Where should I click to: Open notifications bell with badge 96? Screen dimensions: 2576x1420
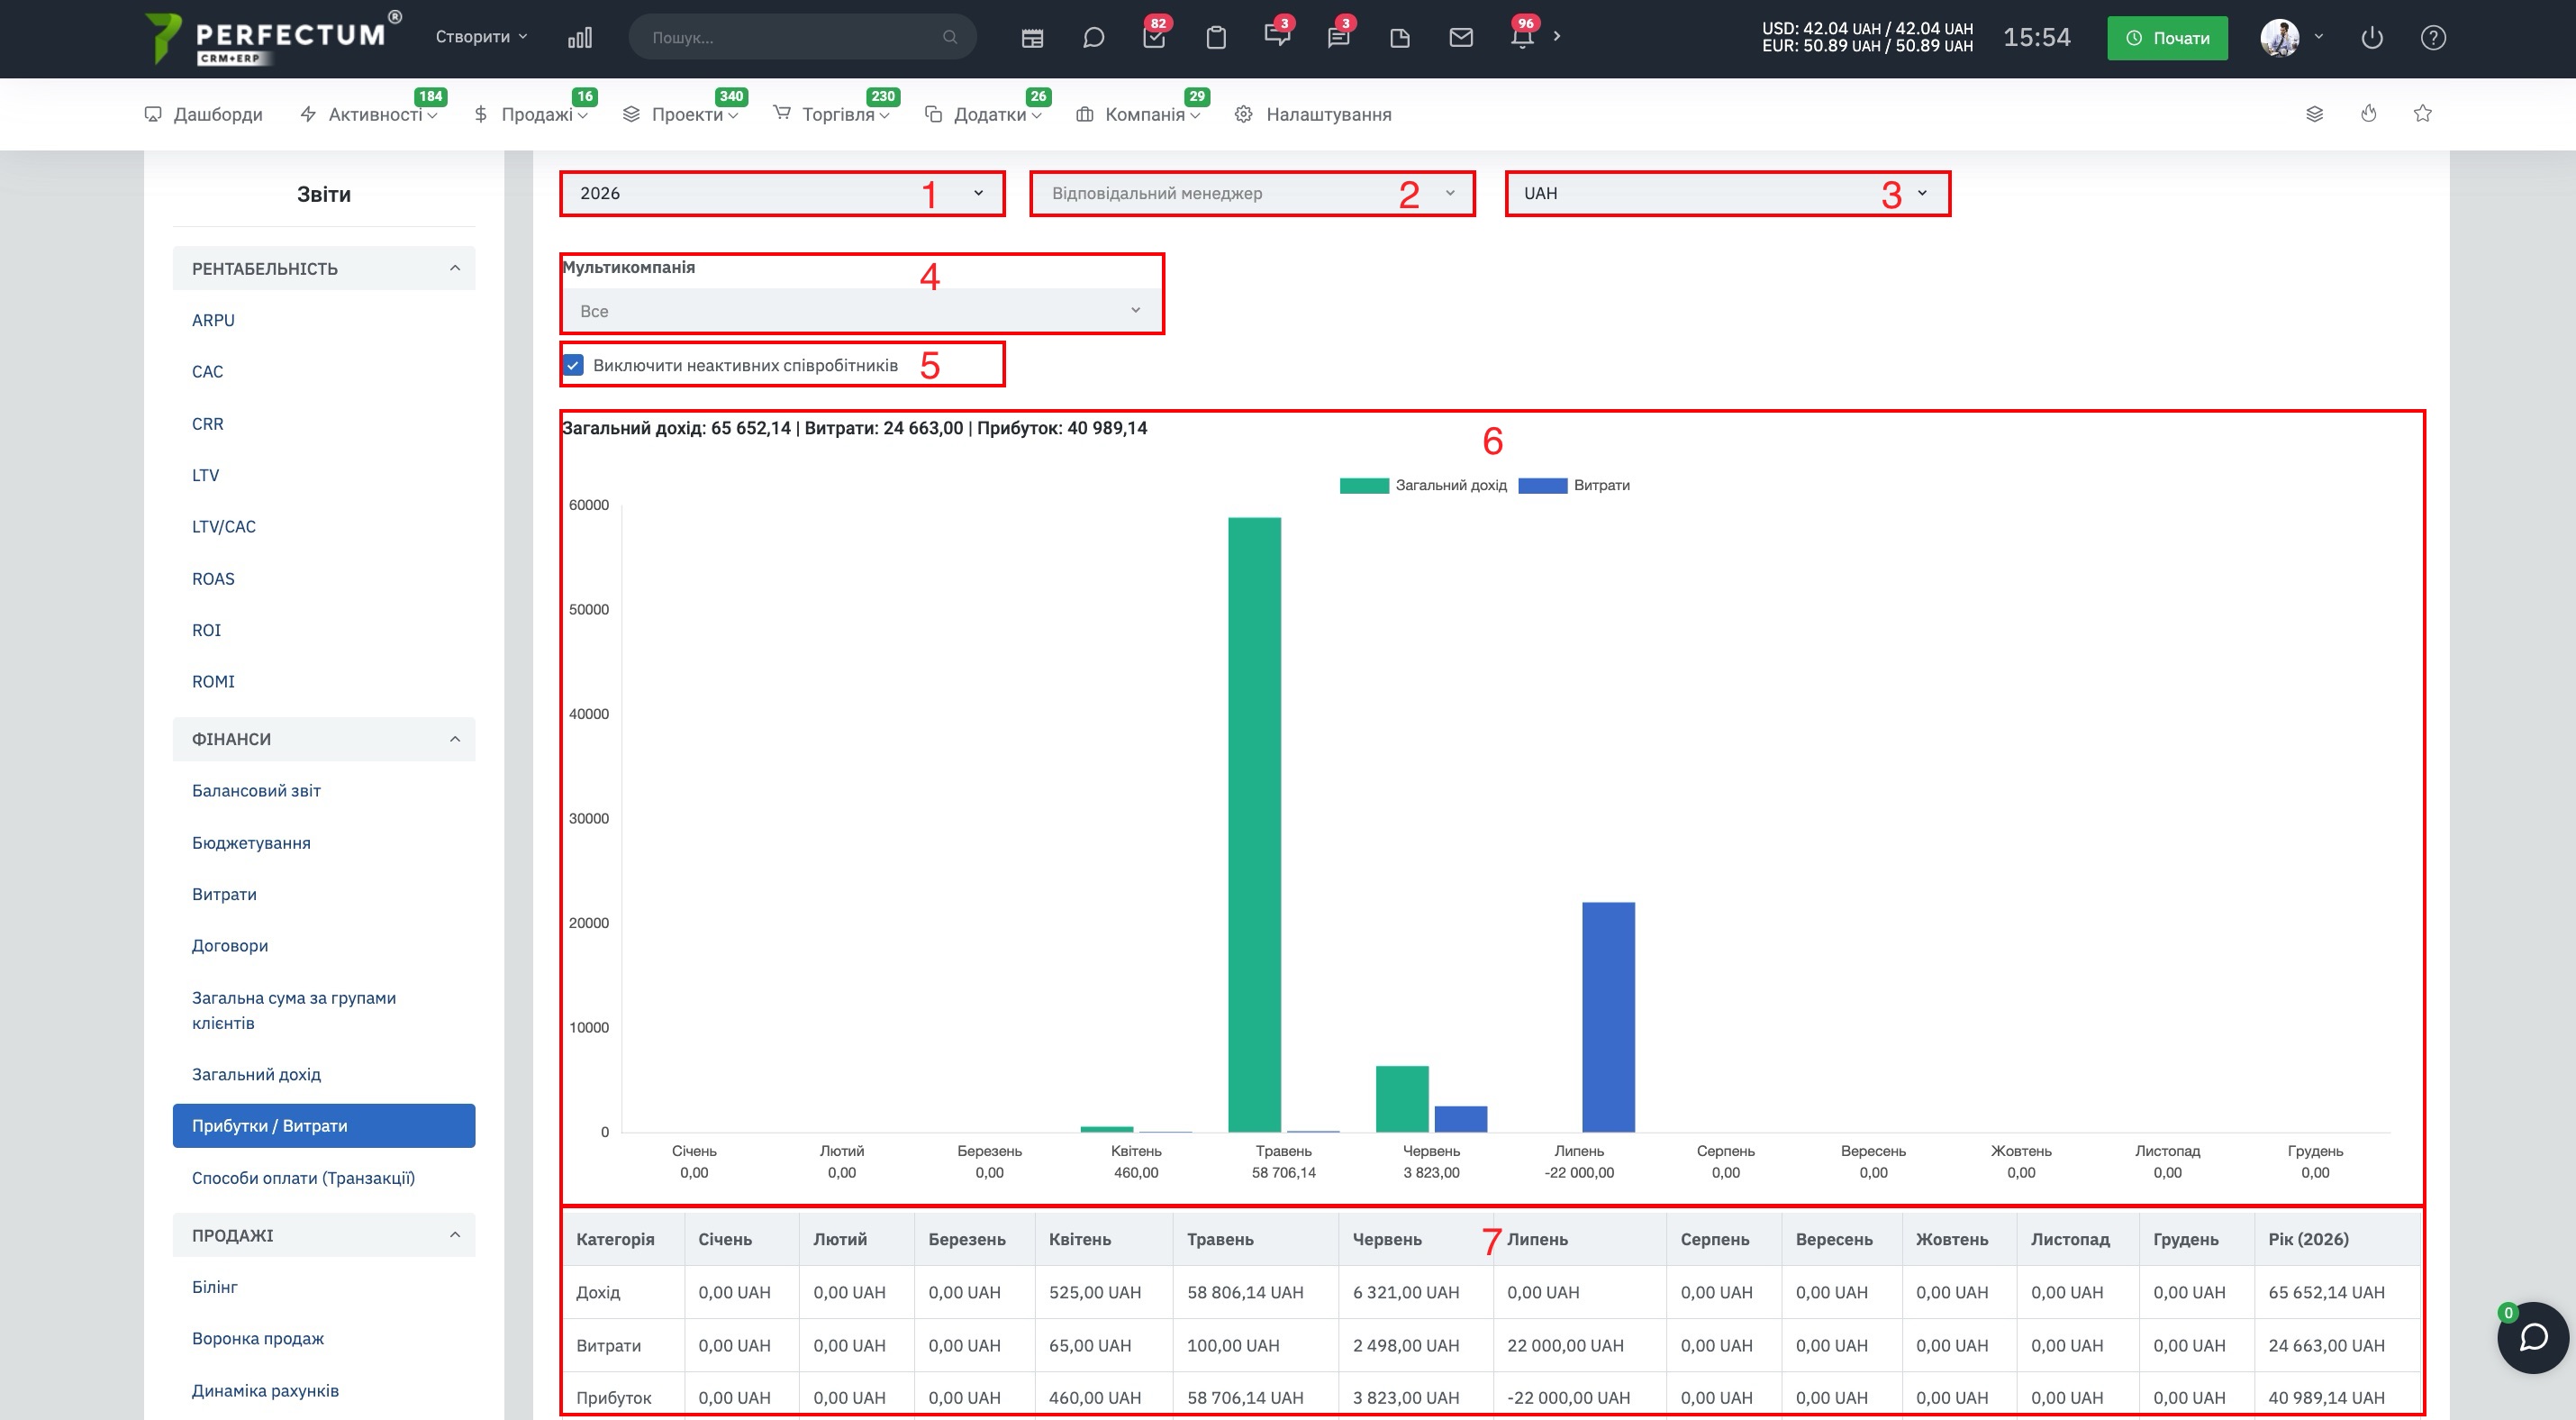pos(1522,38)
